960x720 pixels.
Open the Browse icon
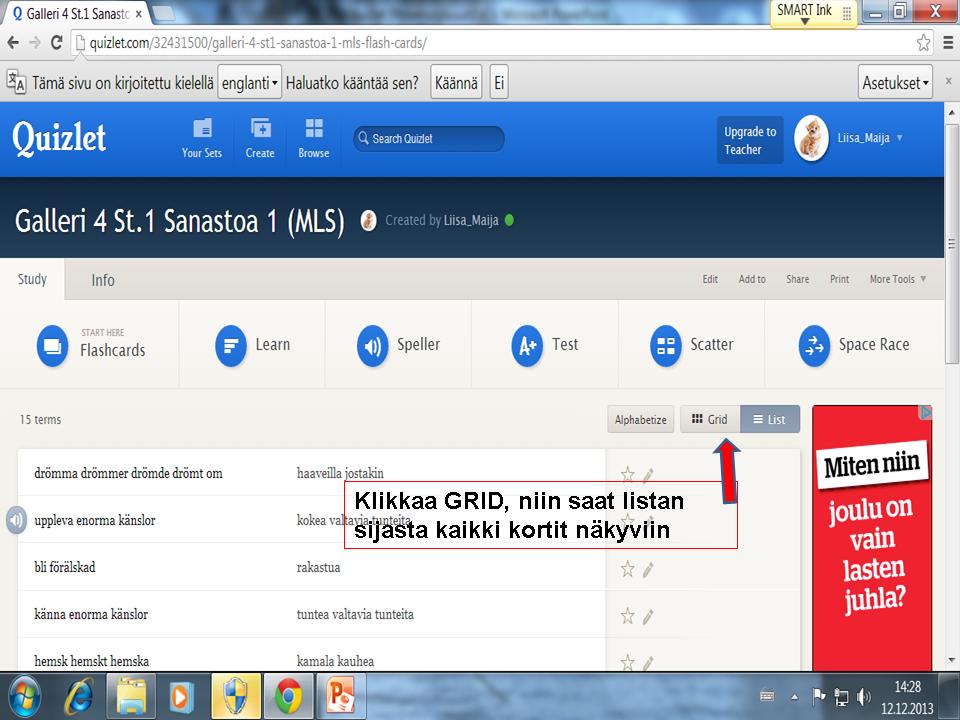(x=313, y=138)
